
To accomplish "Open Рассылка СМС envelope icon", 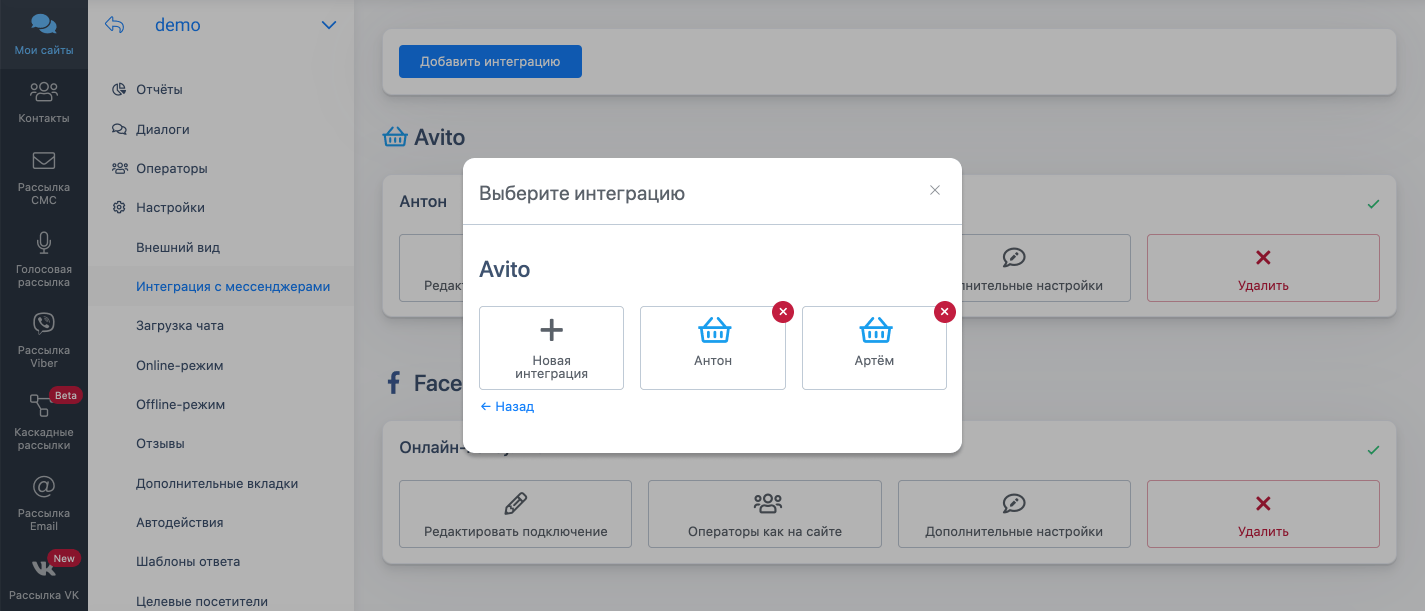I will (43, 160).
